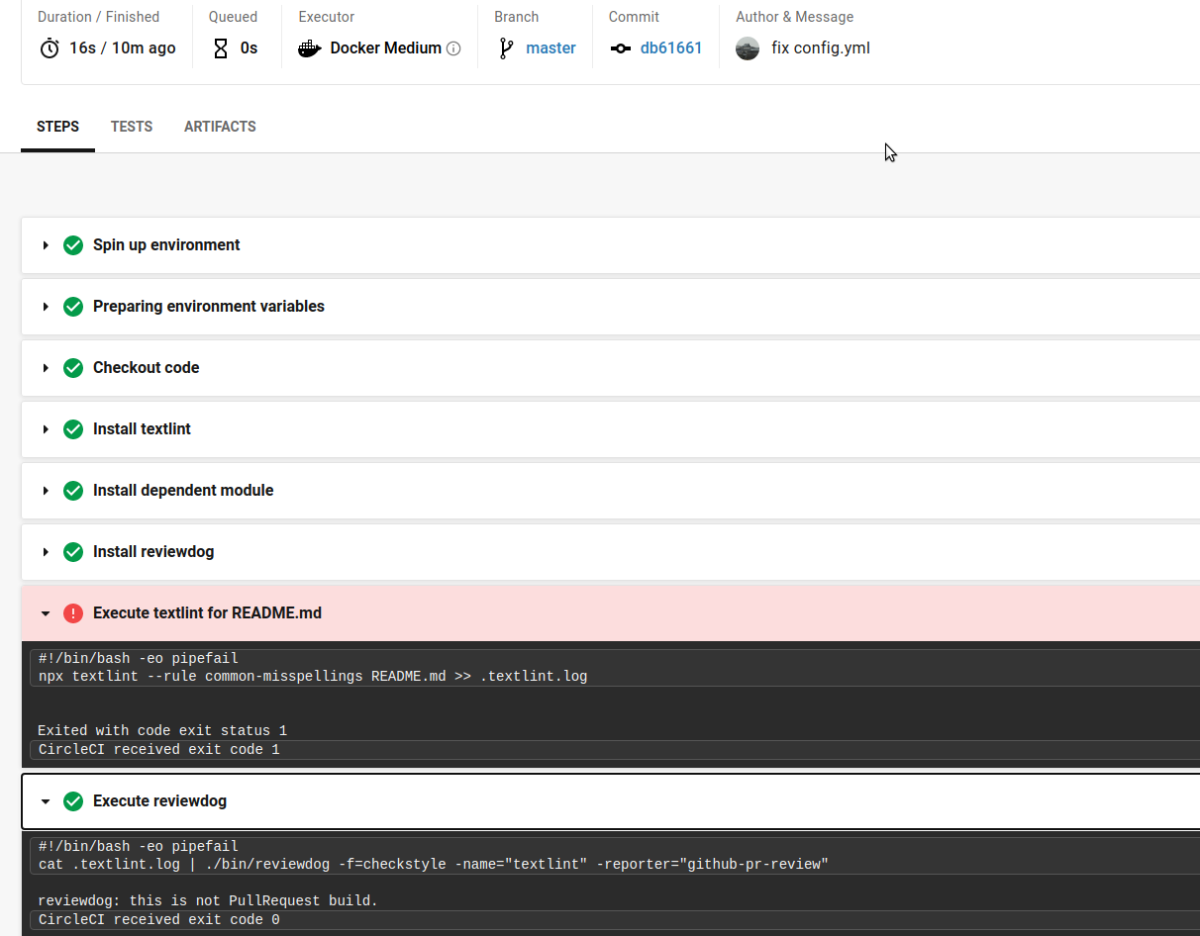
Task: Click the author avatar image
Action: (747, 48)
